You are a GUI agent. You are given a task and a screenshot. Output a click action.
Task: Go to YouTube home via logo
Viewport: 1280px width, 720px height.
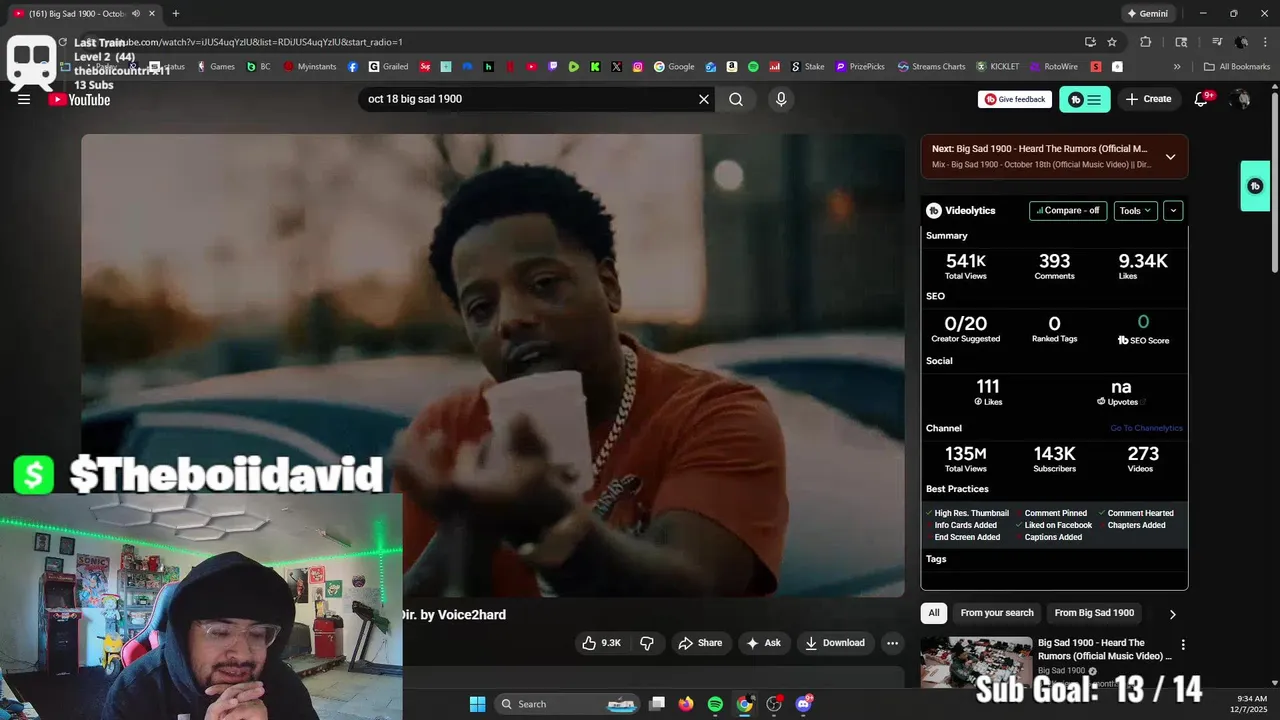[80, 99]
